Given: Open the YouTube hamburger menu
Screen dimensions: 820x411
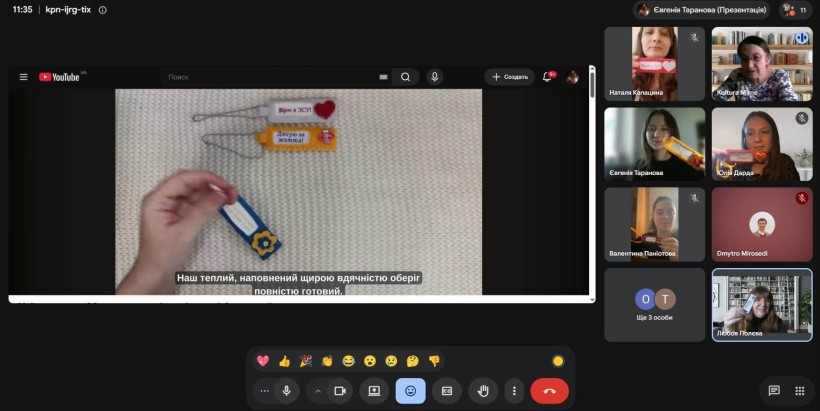Looking at the screenshot, I should click(24, 77).
